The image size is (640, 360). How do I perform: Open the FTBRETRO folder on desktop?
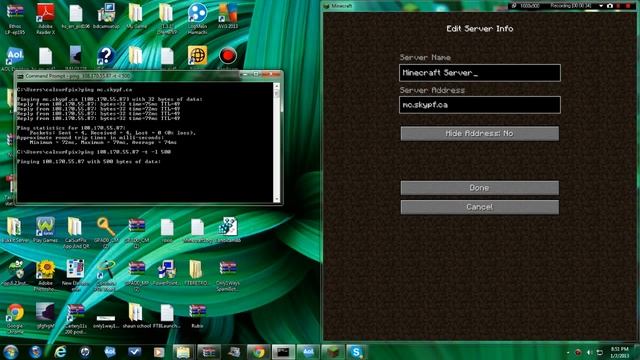click(196, 273)
